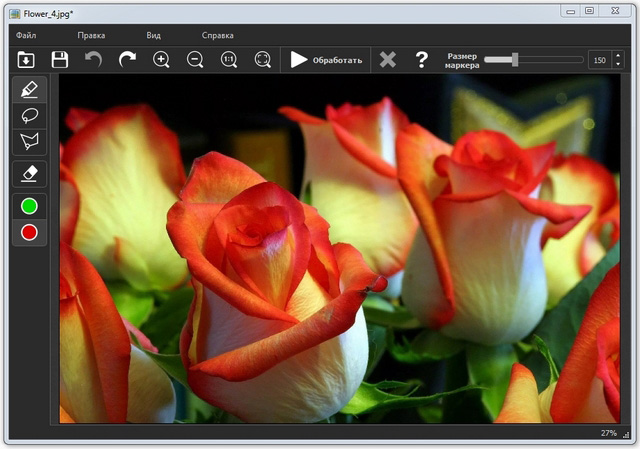Image resolution: width=640 pixels, height=449 pixels.
Task: Choose the red background marker color
Action: tap(29, 232)
